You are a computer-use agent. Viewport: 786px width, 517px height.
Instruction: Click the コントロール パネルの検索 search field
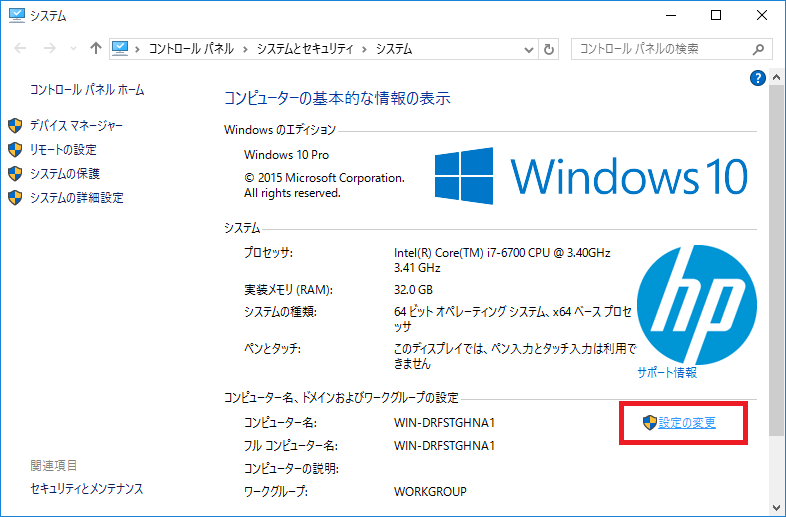coord(660,48)
